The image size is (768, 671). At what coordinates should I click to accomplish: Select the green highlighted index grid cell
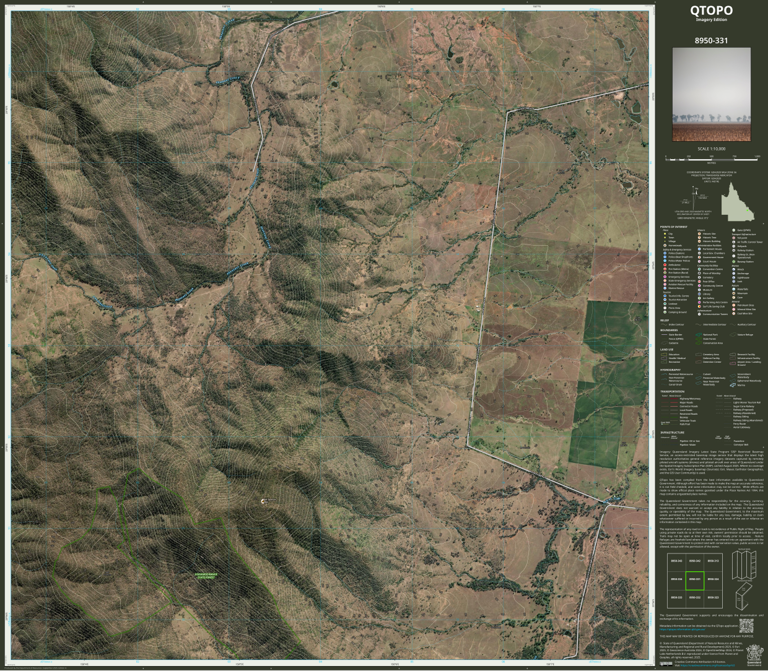tap(695, 581)
